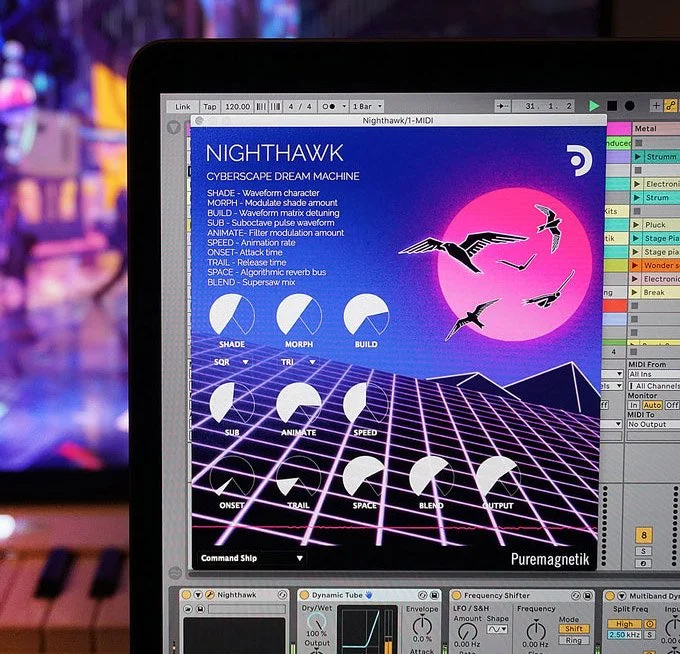Click the BUILD knob in Nighthawk
This screenshot has width=680, height=654.
(366, 315)
